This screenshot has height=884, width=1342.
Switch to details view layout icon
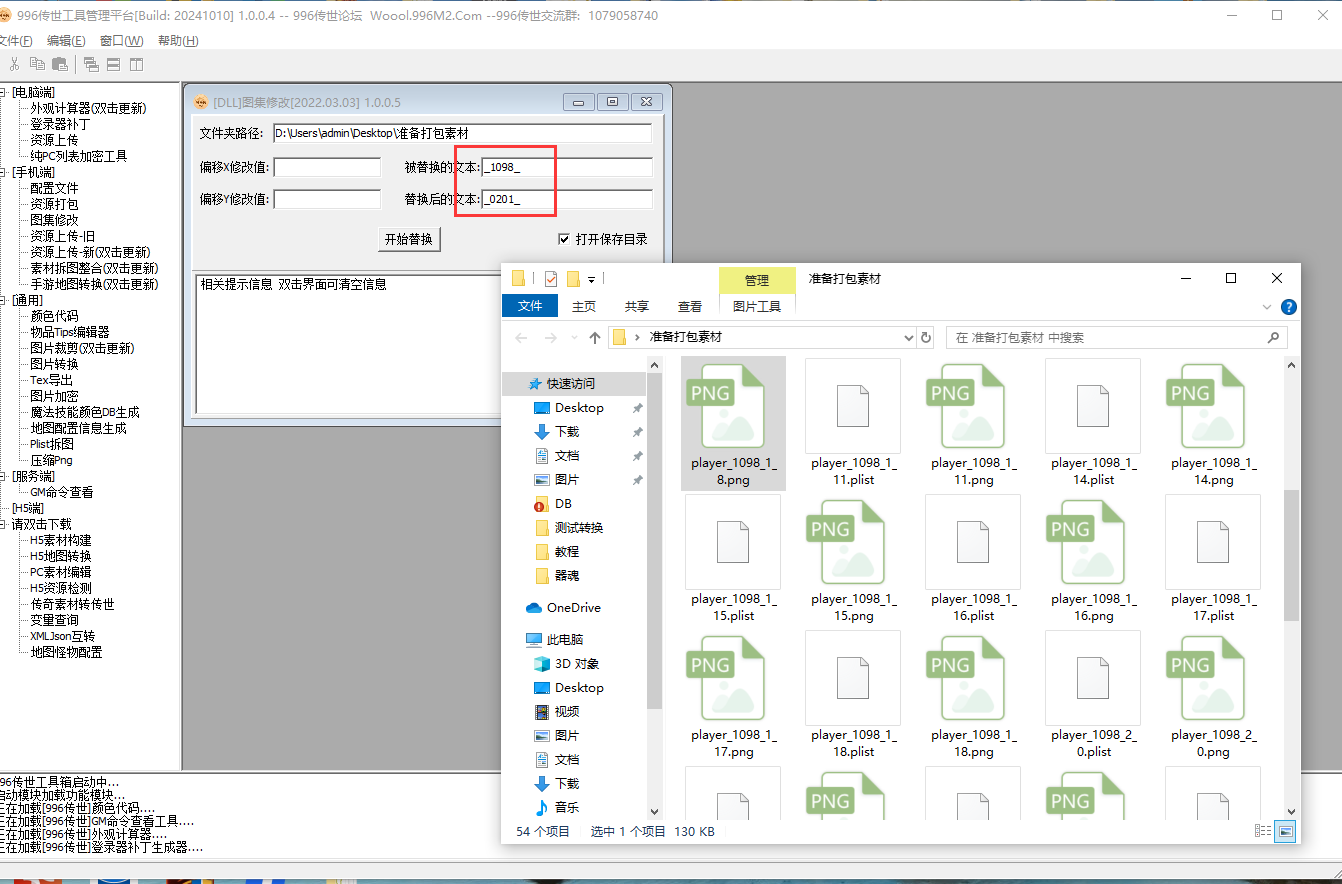tap(1263, 831)
